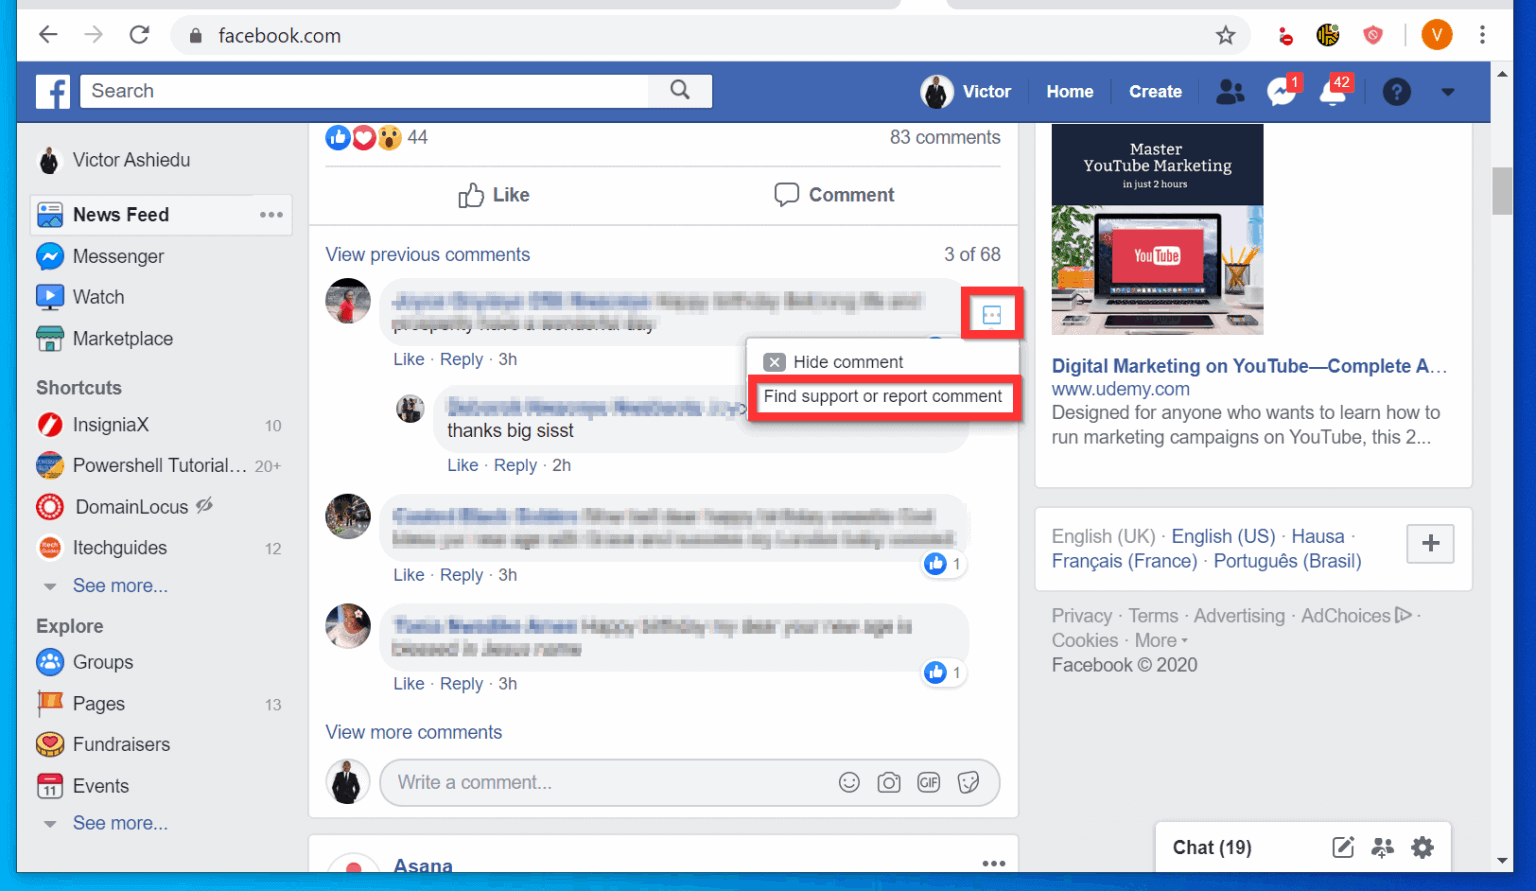This screenshot has width=1536, height=891.
Task: Attach a photo using the camera icon
Action: 889,783
